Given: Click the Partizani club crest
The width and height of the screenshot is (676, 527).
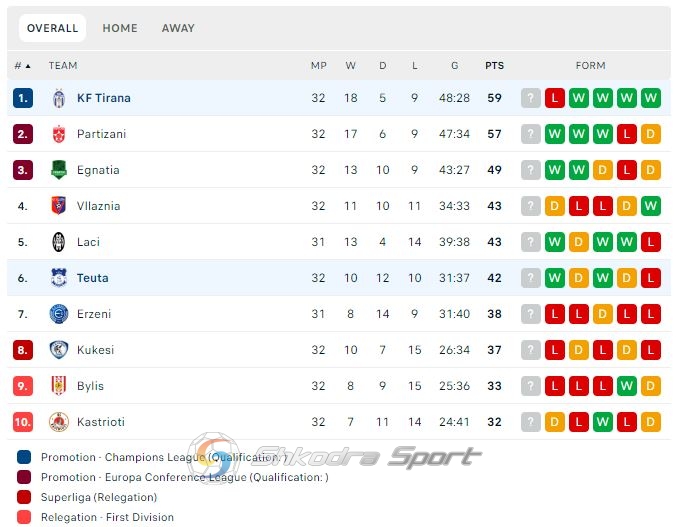Looking at the screenshot, I should coord(59,134).
